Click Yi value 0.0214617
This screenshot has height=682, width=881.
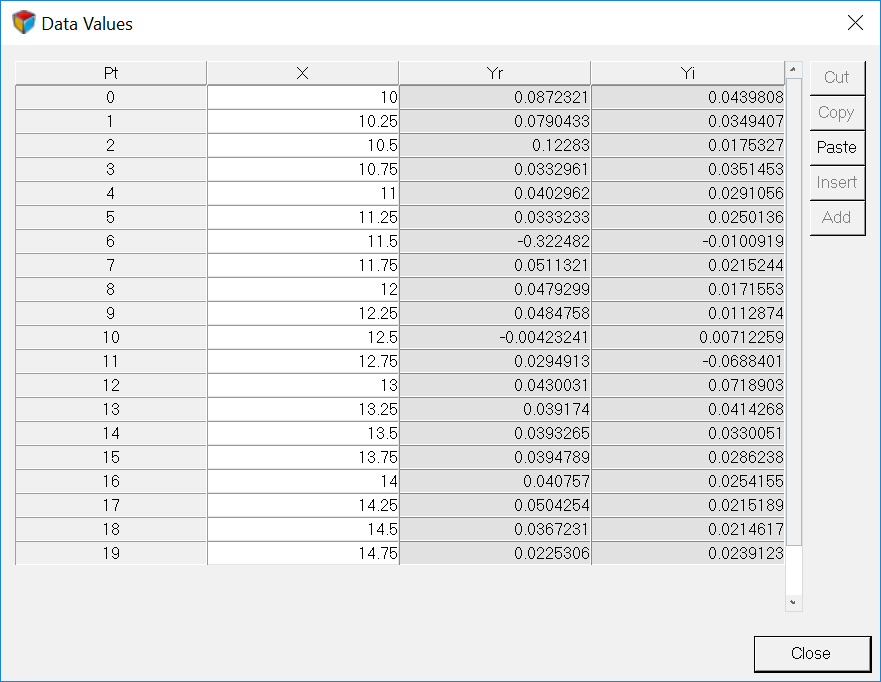pyautogui.click(x=688, y=529)
